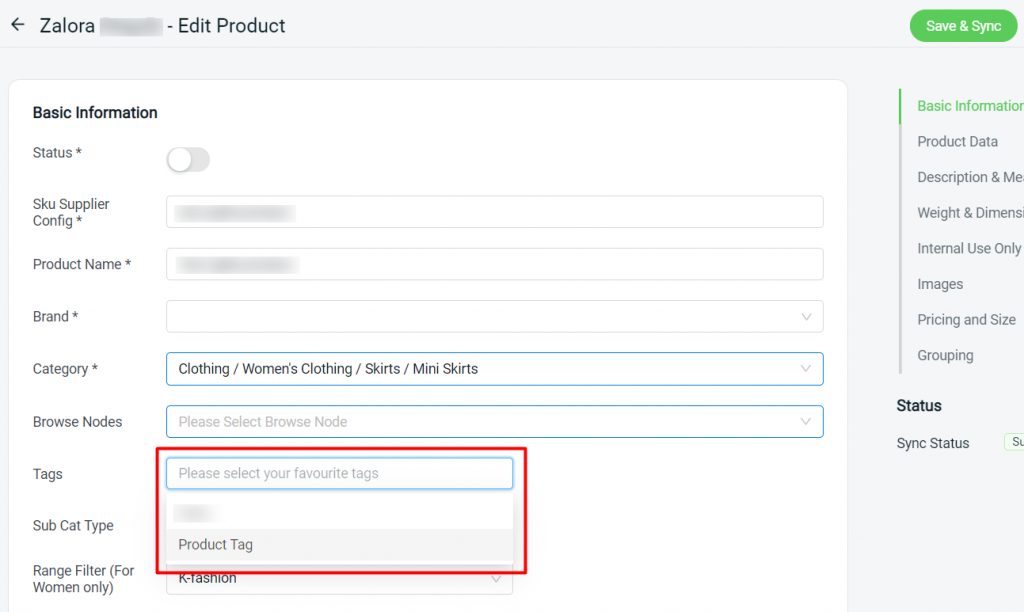1024x612 pixels.
Task: Jump to Product Data section
Action: (957, 142)
